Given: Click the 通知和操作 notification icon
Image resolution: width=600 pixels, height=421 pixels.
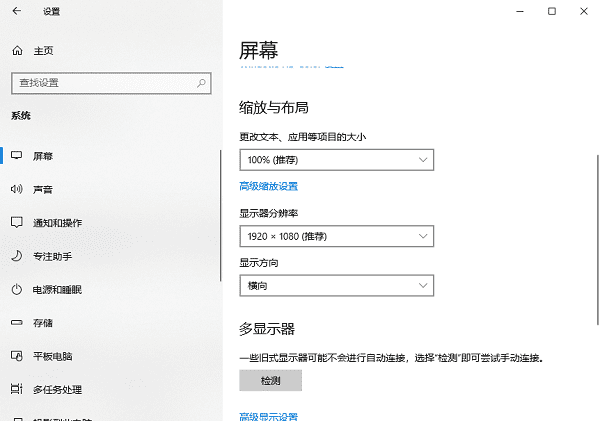Looking at the screenshot, I should coord(16,222).
